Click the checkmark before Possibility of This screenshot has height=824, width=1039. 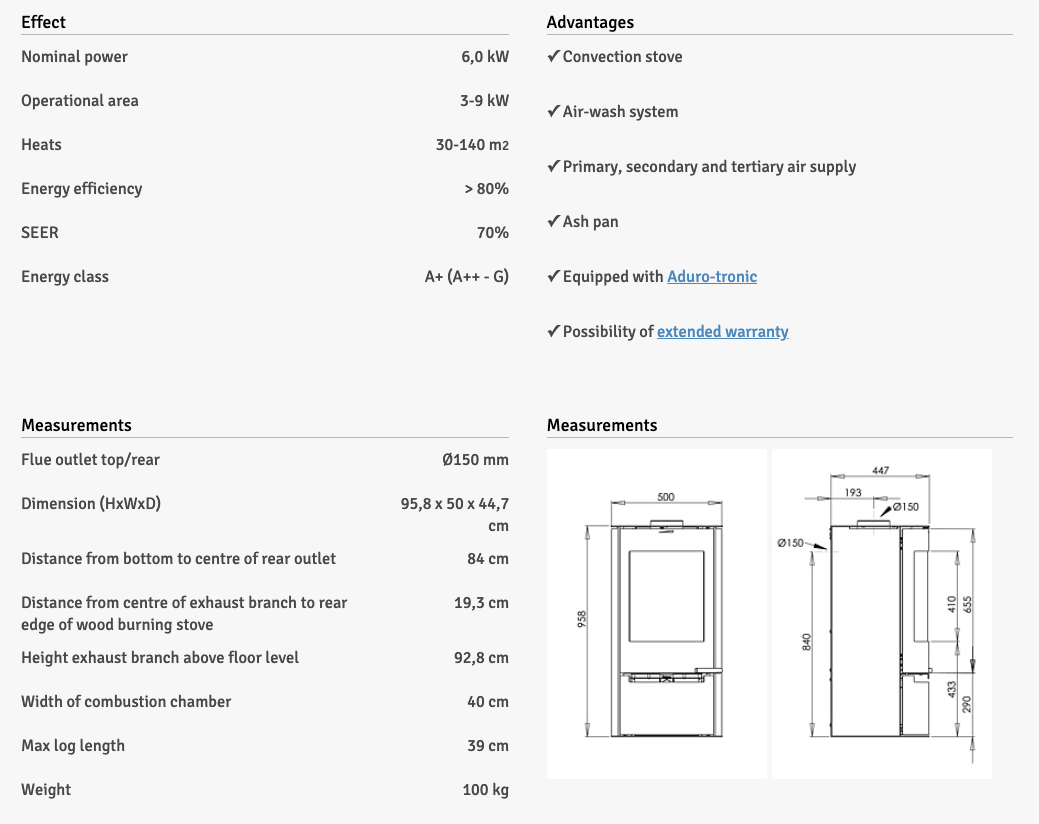(x=553, y=332)
